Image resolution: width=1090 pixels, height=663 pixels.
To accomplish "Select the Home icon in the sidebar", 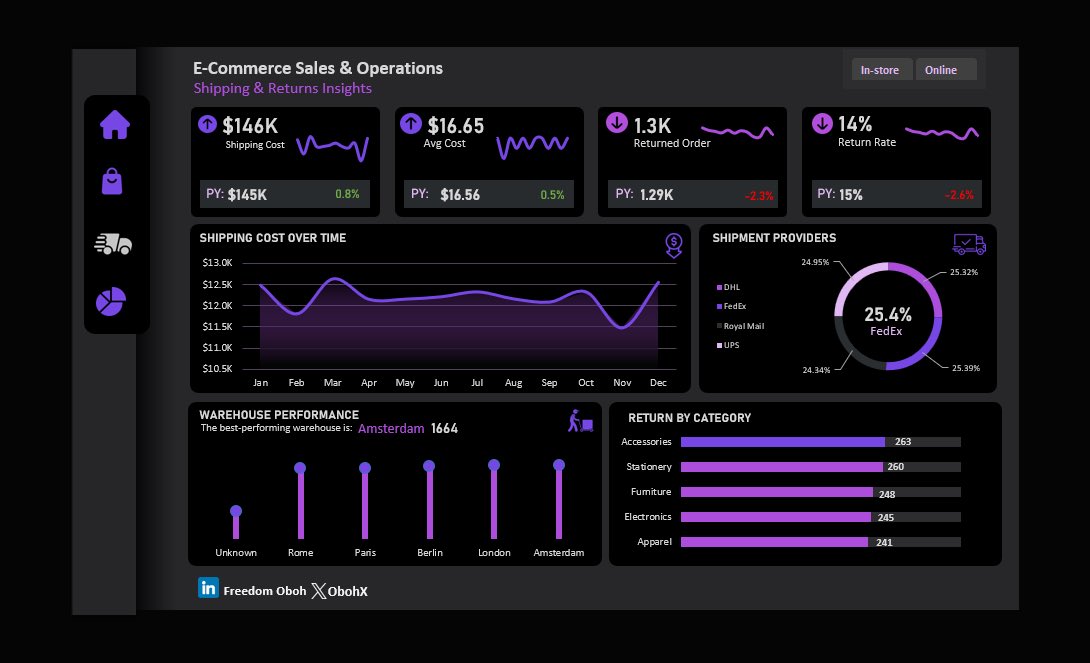I will click(117, 123).
